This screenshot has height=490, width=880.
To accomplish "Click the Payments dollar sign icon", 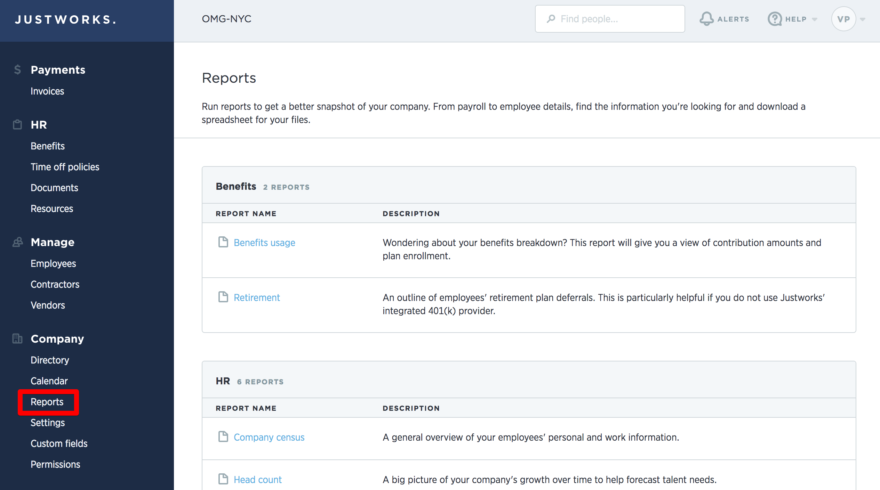I will (17, 70).
